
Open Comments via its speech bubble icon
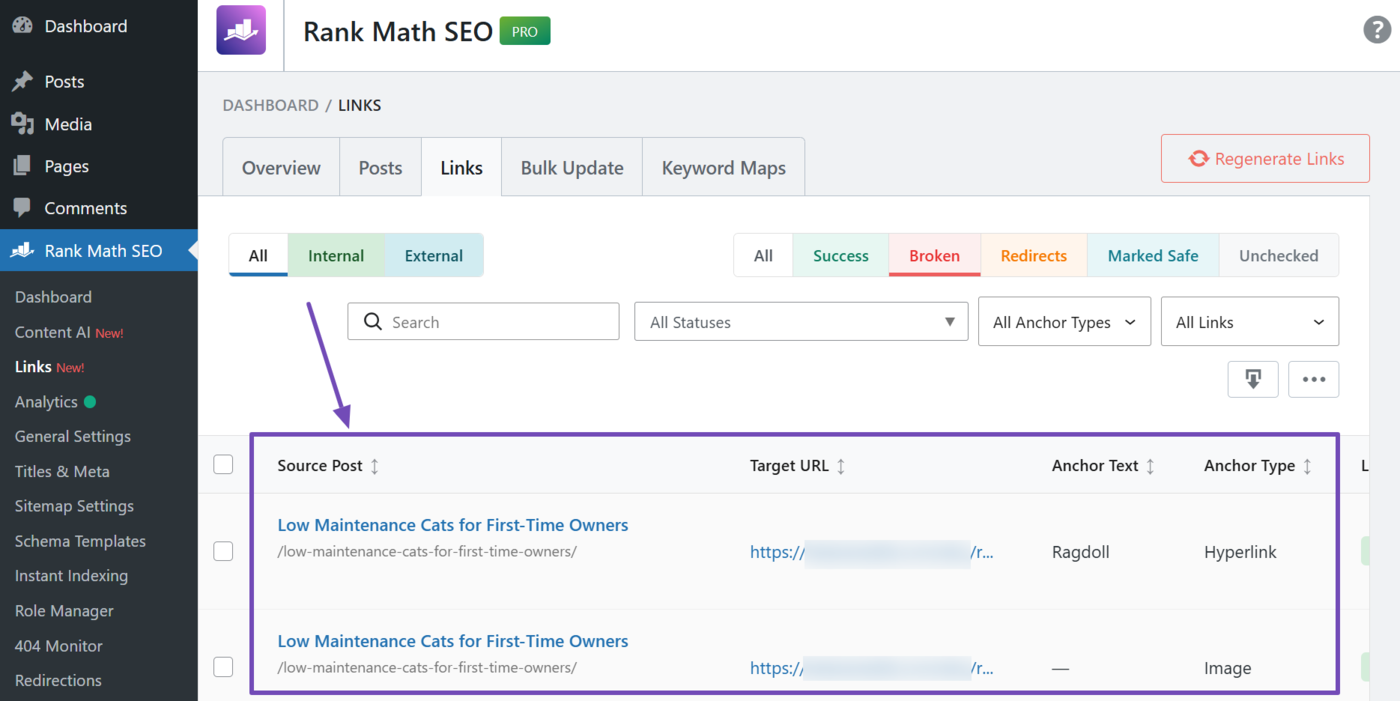(22, 207)
